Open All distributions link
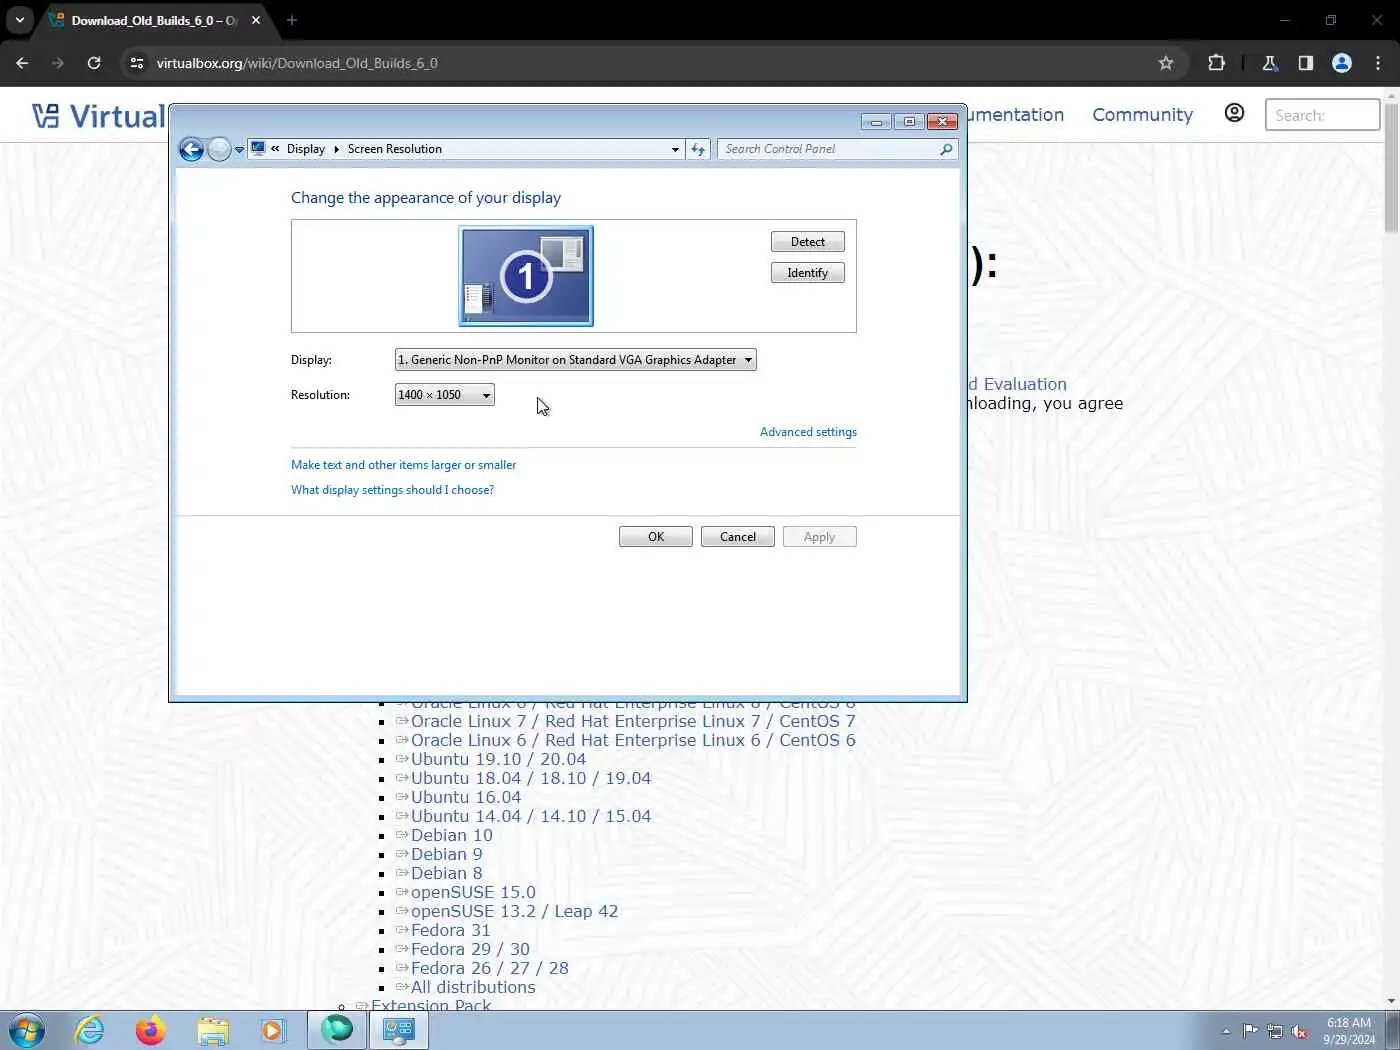This screenshot has height=1050, width=1400. point(473,987)
